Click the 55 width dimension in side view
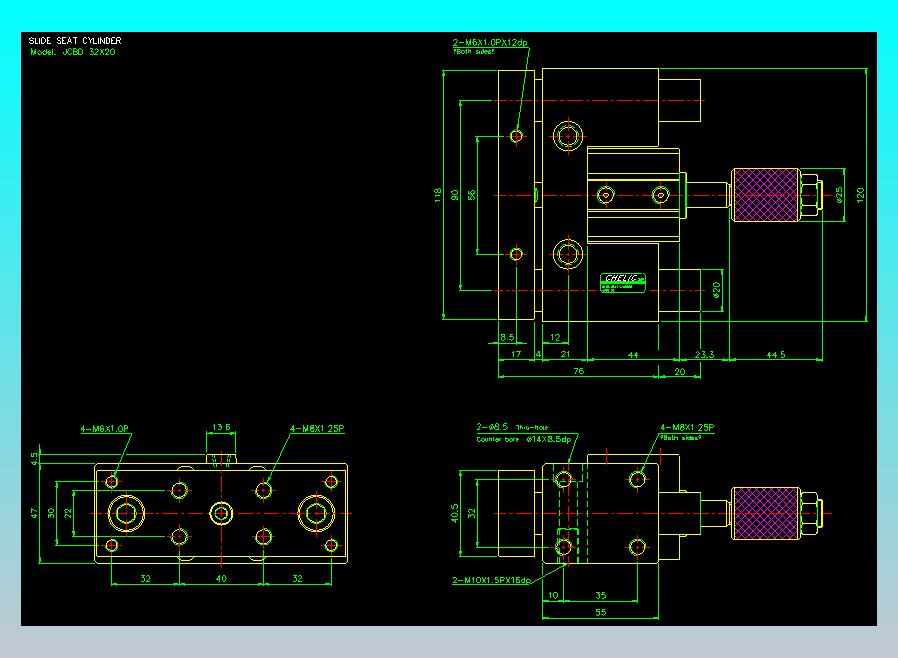 600,612
